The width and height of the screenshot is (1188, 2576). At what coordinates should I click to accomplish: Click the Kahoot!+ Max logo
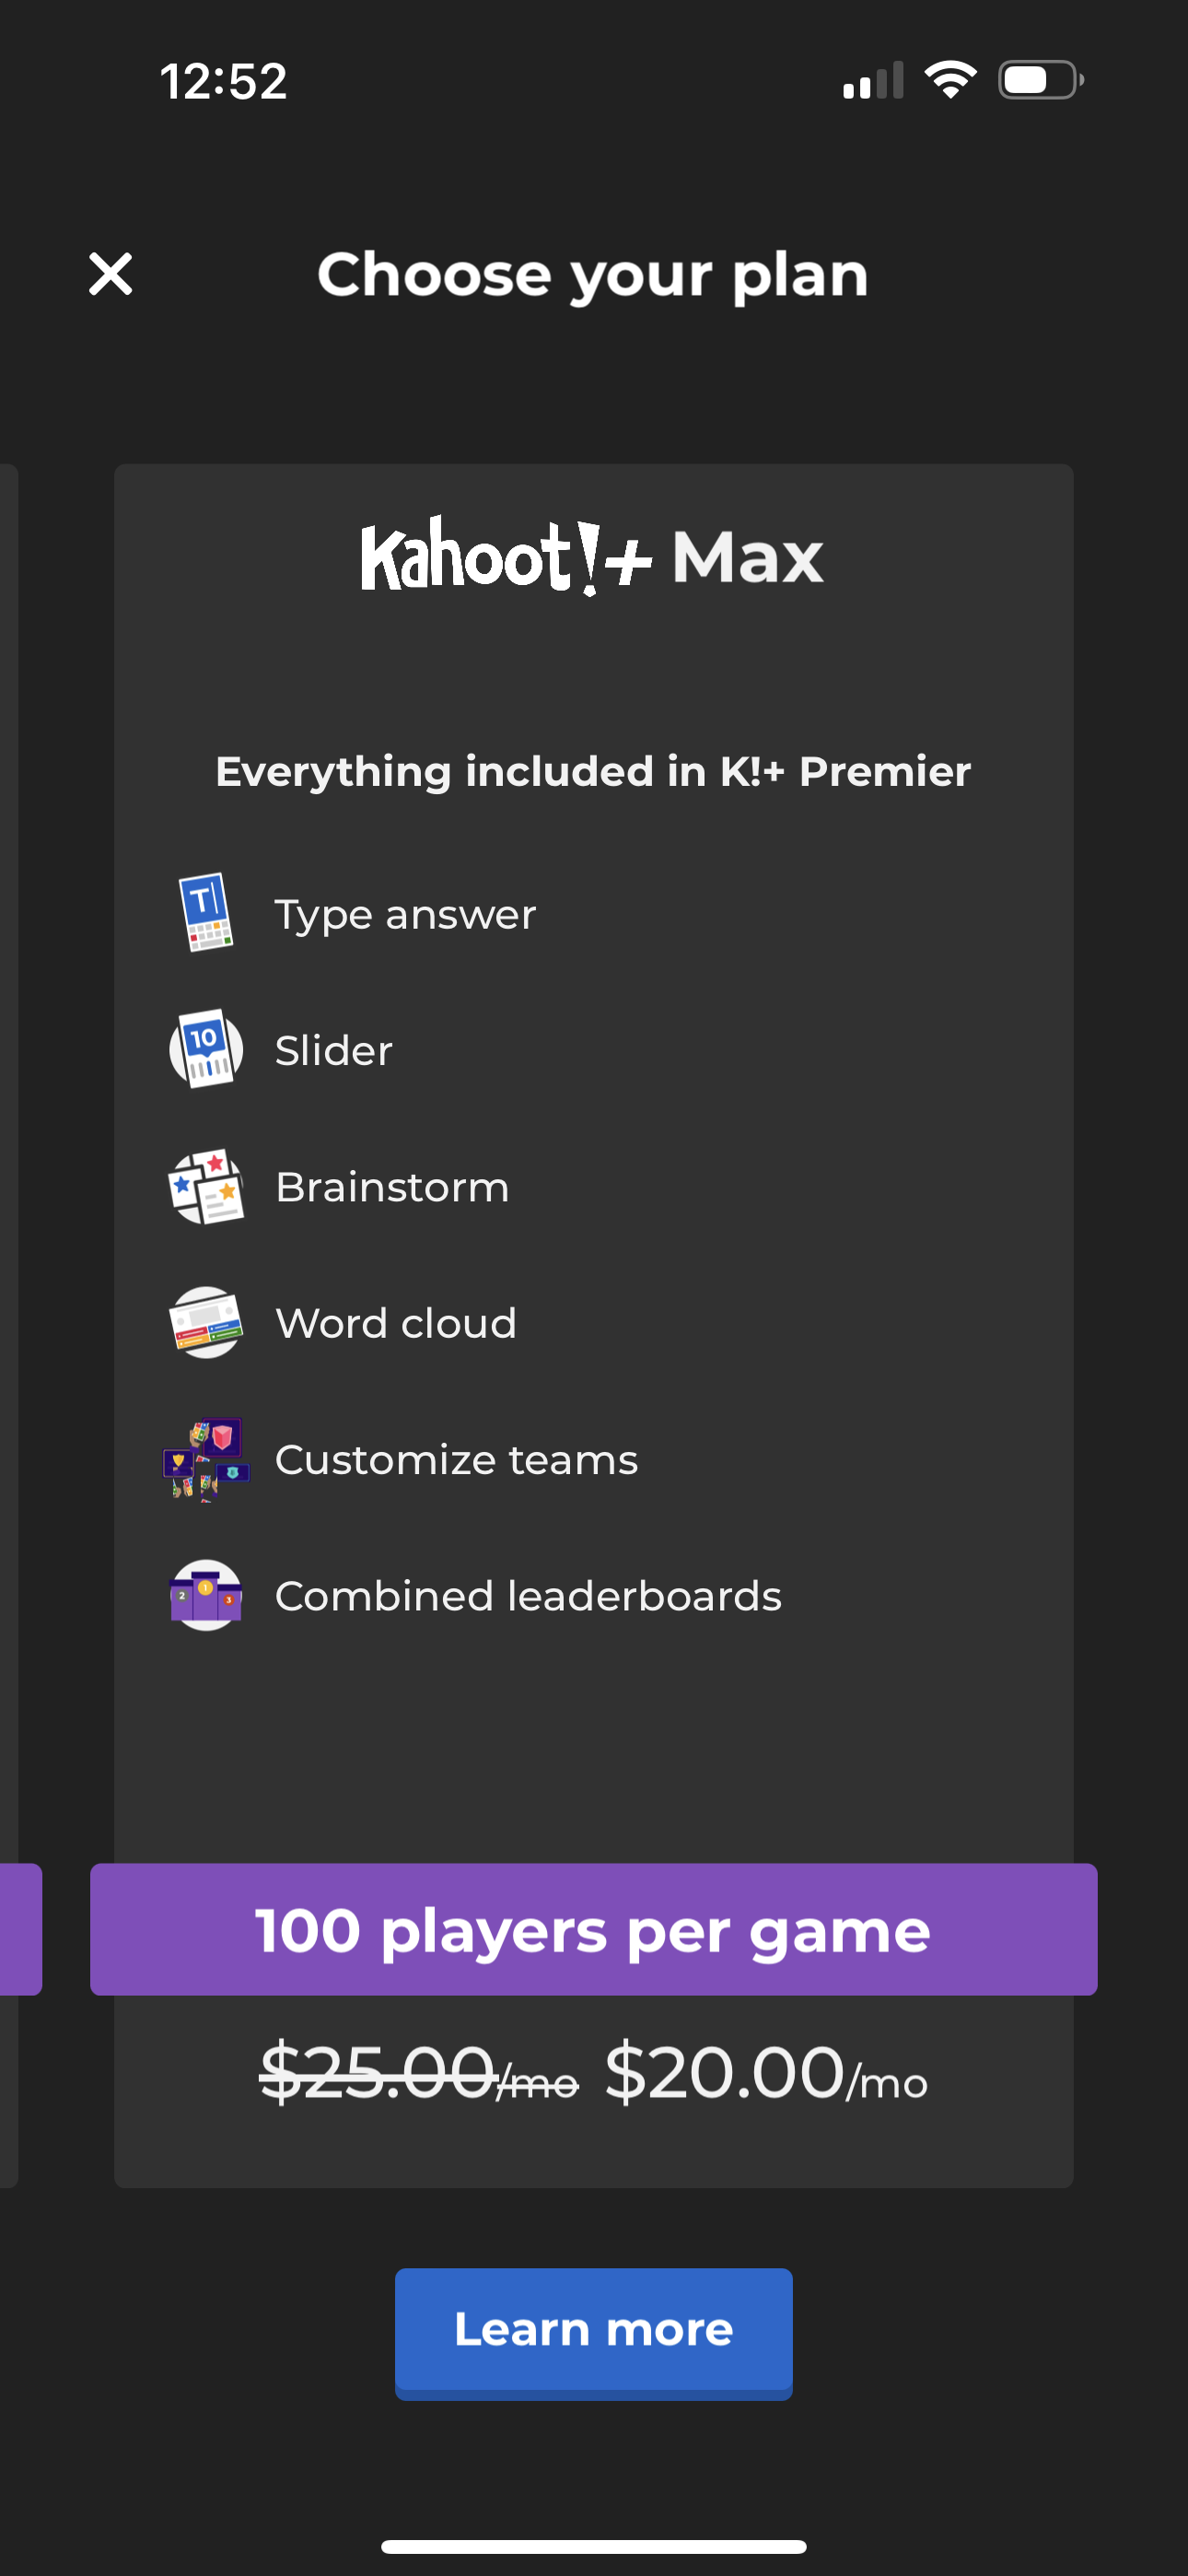(x=593, y=557)
